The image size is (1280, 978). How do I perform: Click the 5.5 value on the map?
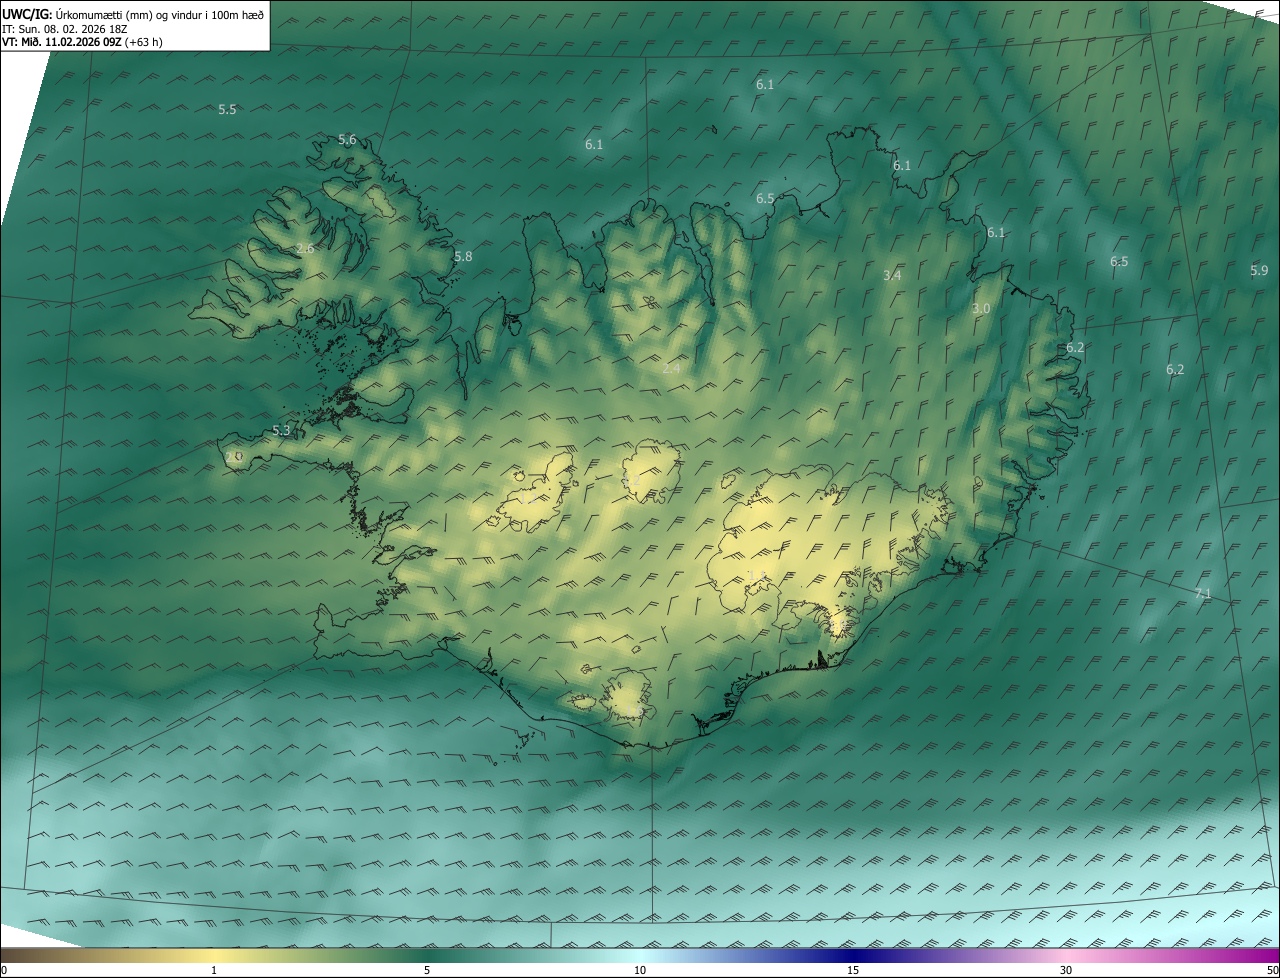pos(227,110)
